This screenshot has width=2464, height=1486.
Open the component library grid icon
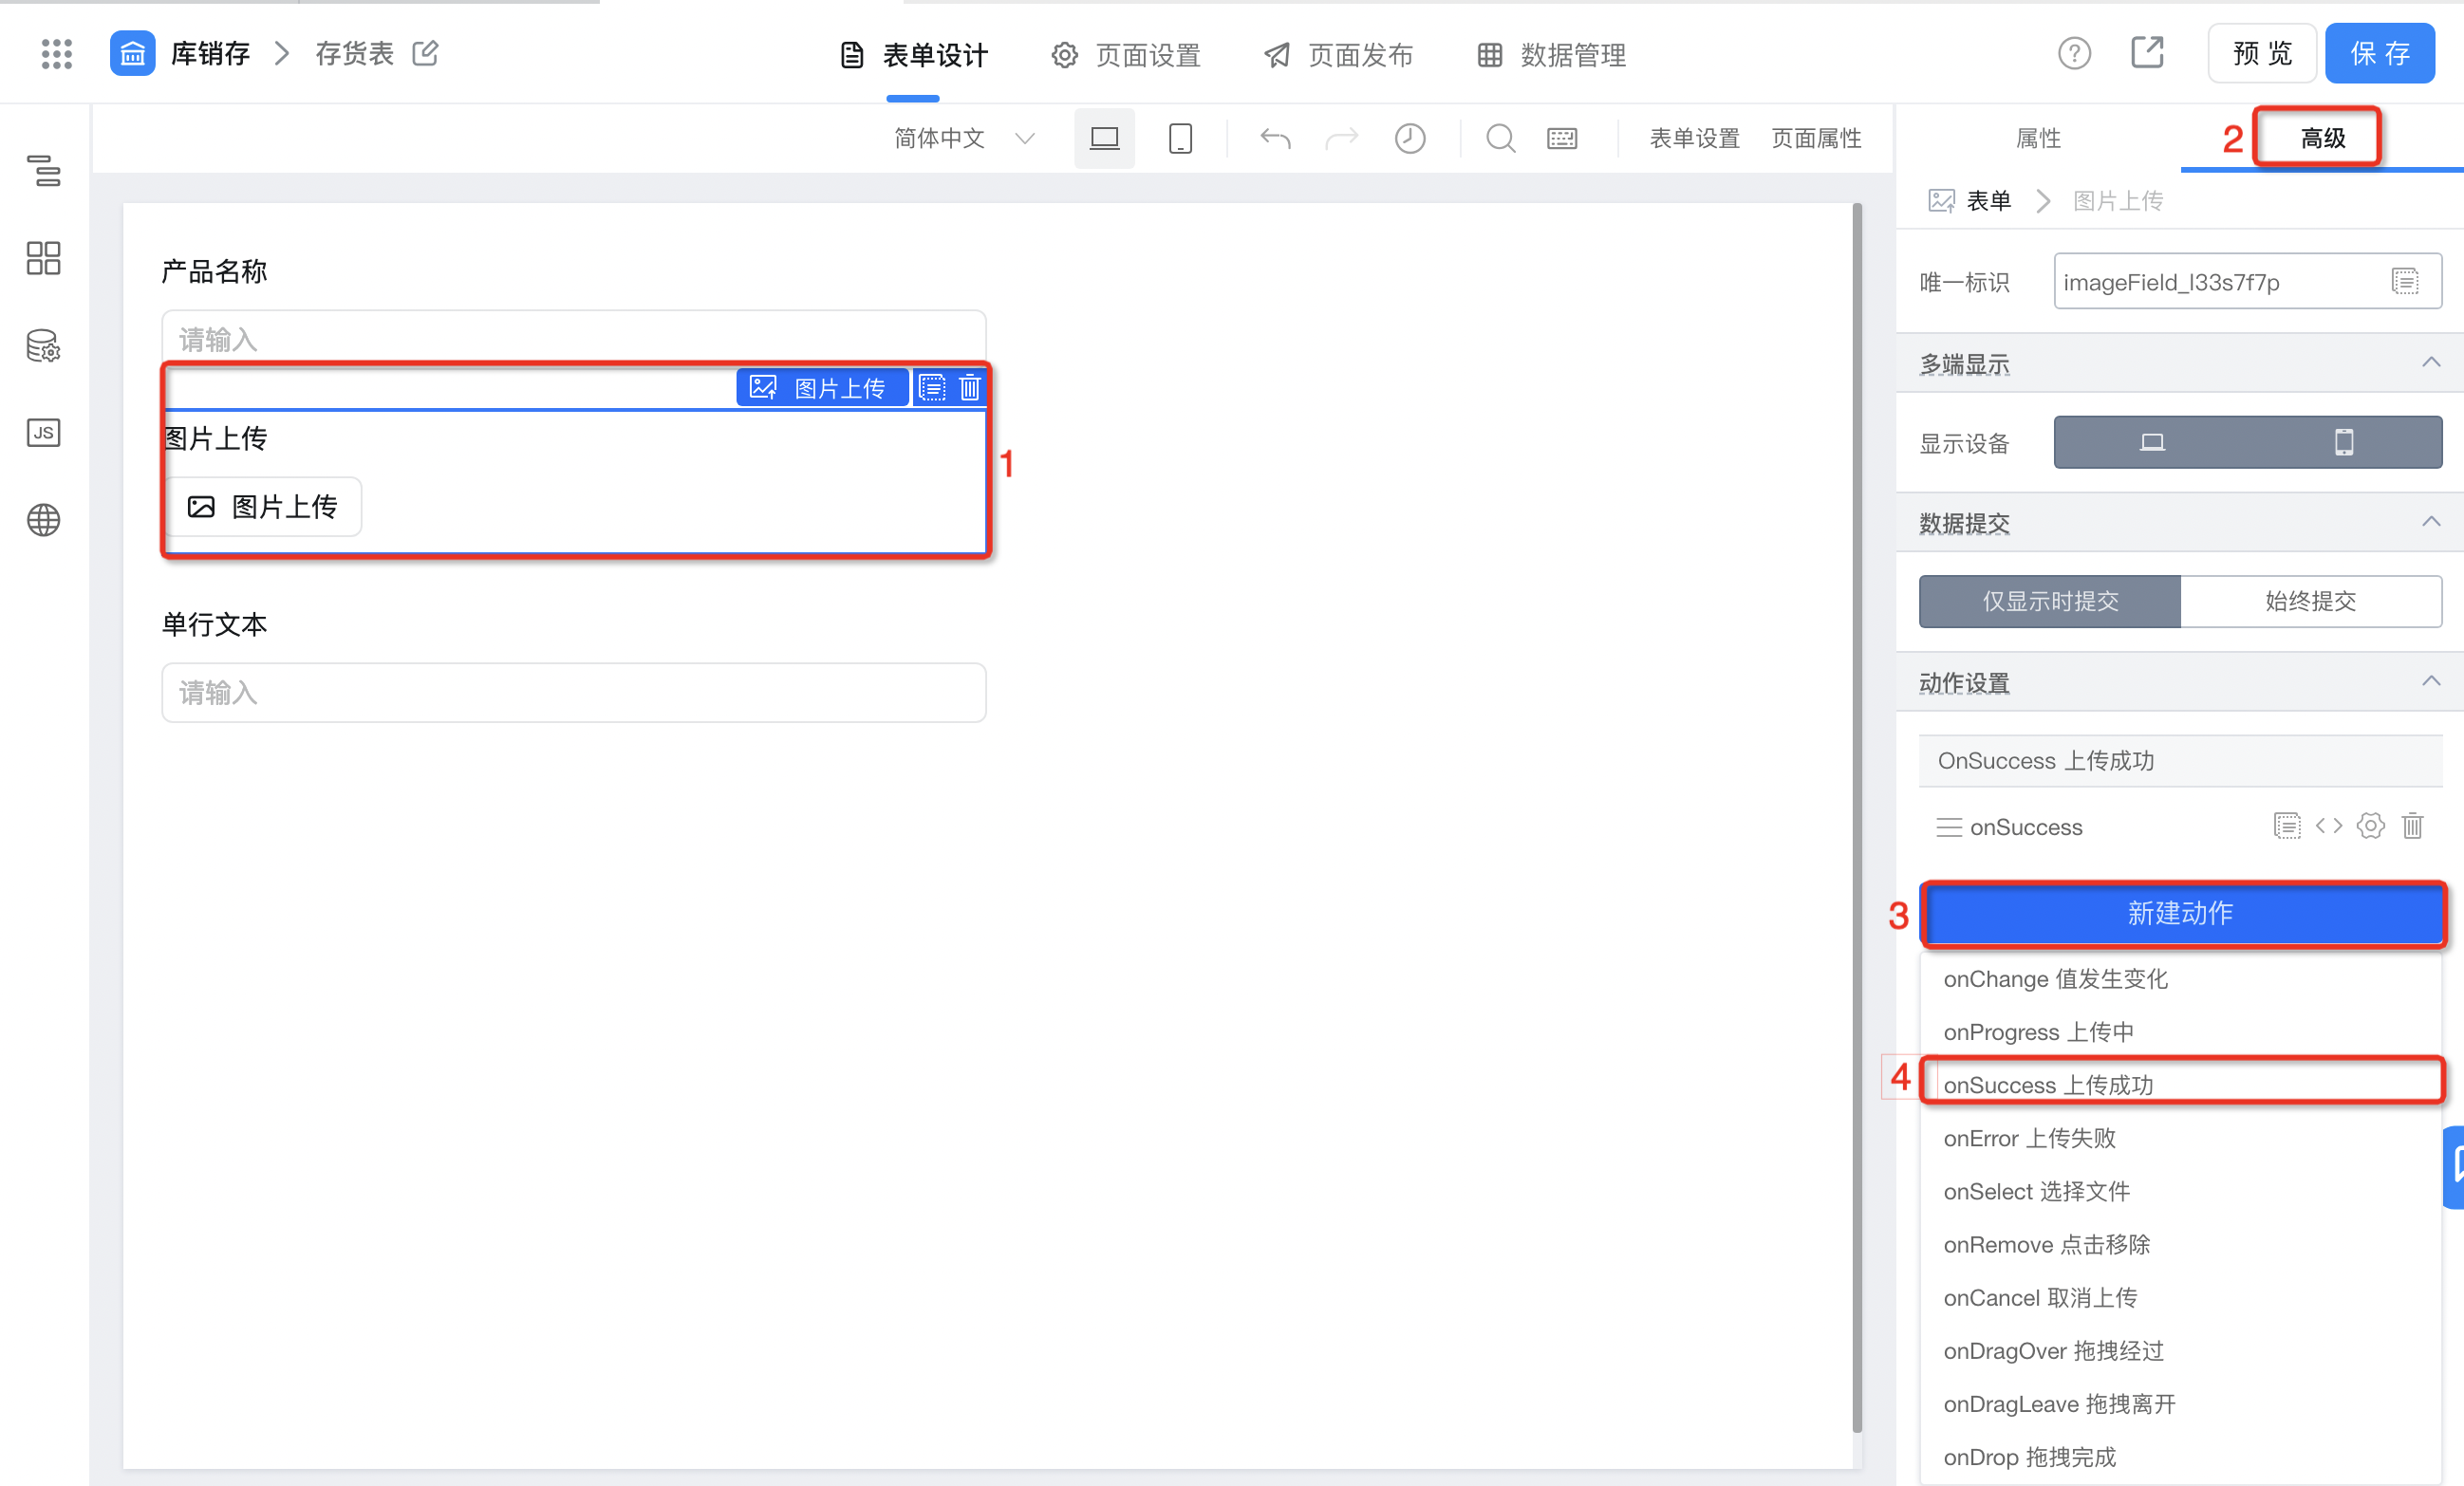click(x=43, y=258)
